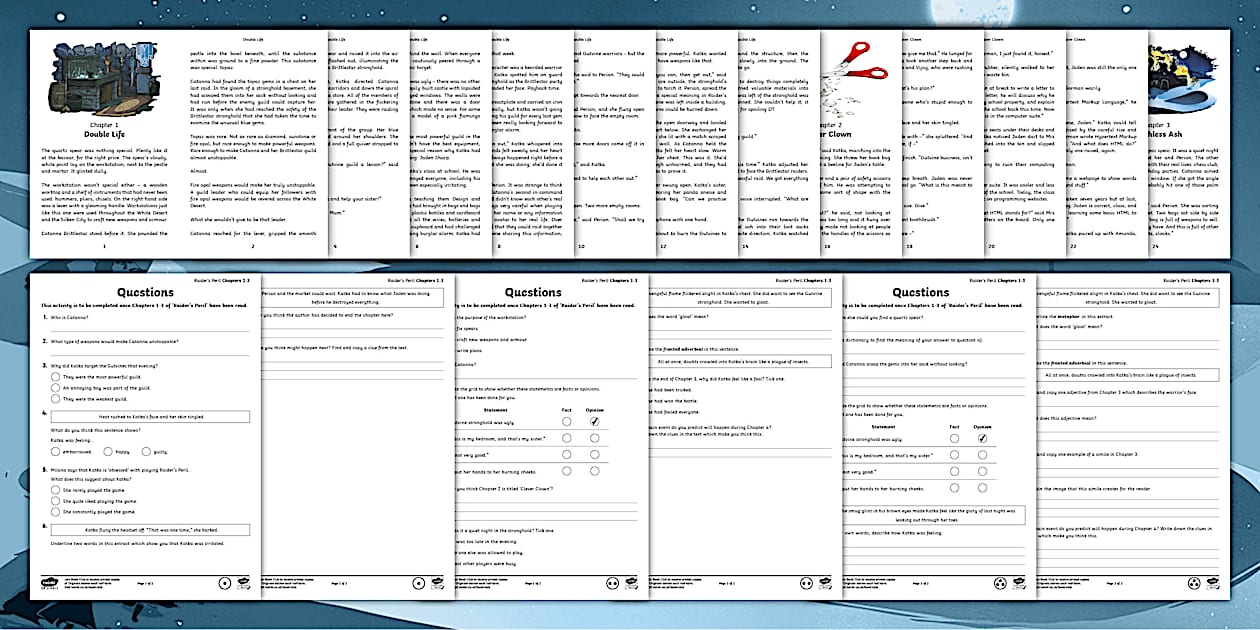This screenshot has width=1260, height=630.
Task: Click the three-dot difficulty icon on last worksheet
Action: (1194, 582)
